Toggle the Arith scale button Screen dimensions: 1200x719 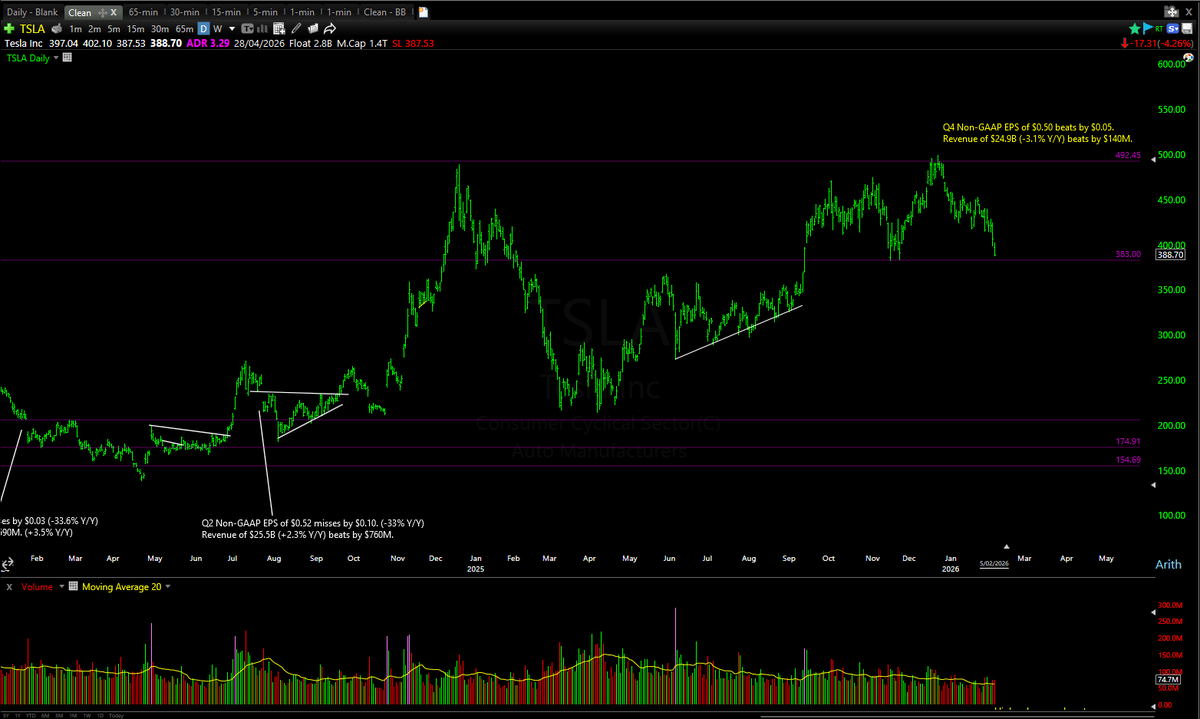(1170, 564)
